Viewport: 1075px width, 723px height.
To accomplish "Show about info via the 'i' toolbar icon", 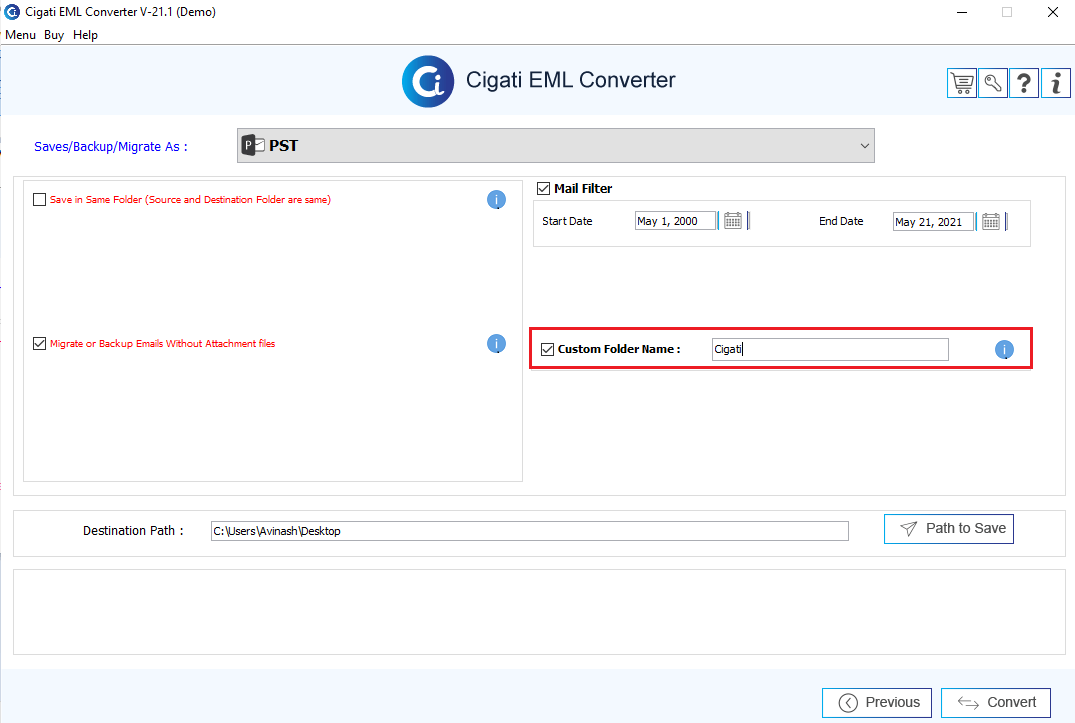I will click(x=1056, y=84).
